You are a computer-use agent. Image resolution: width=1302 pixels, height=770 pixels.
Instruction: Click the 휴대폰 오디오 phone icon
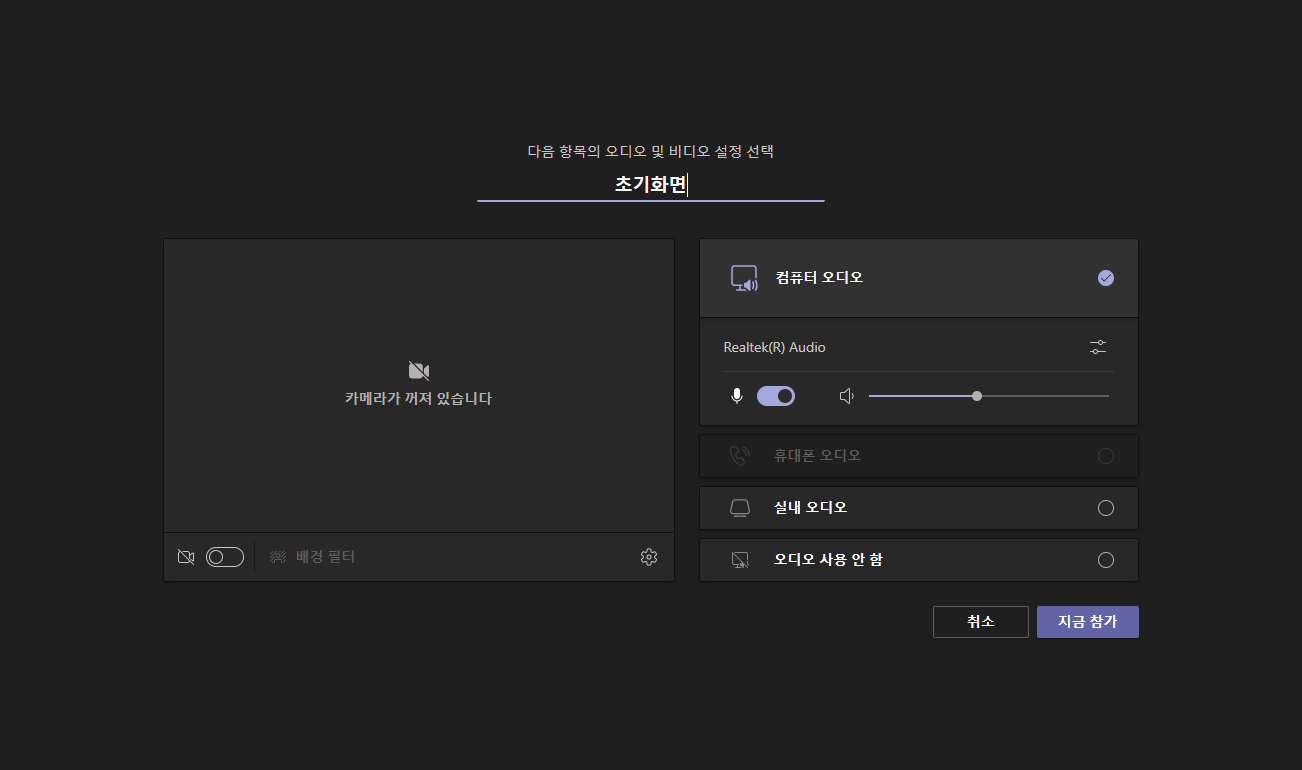click(x=739, y=455)
